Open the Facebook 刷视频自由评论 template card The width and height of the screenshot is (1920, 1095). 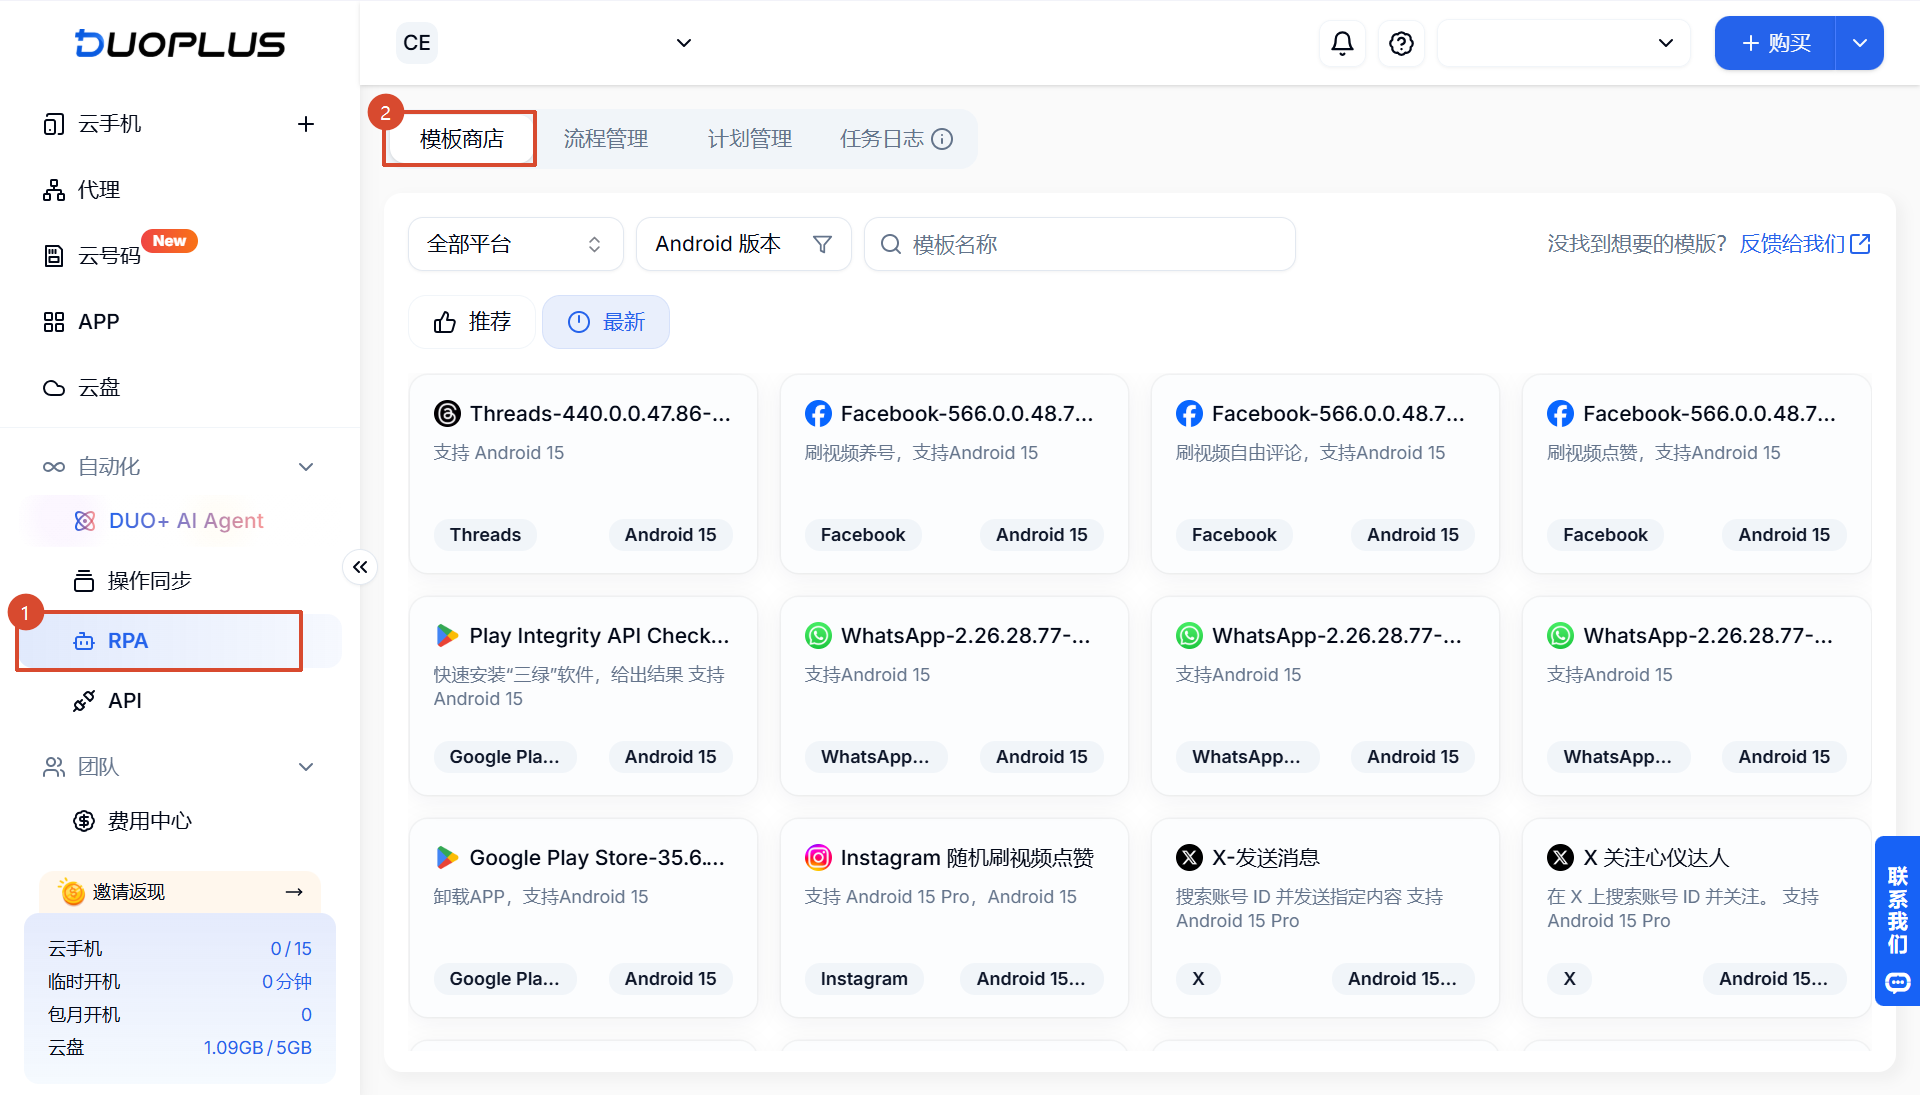coord(1325,474)
